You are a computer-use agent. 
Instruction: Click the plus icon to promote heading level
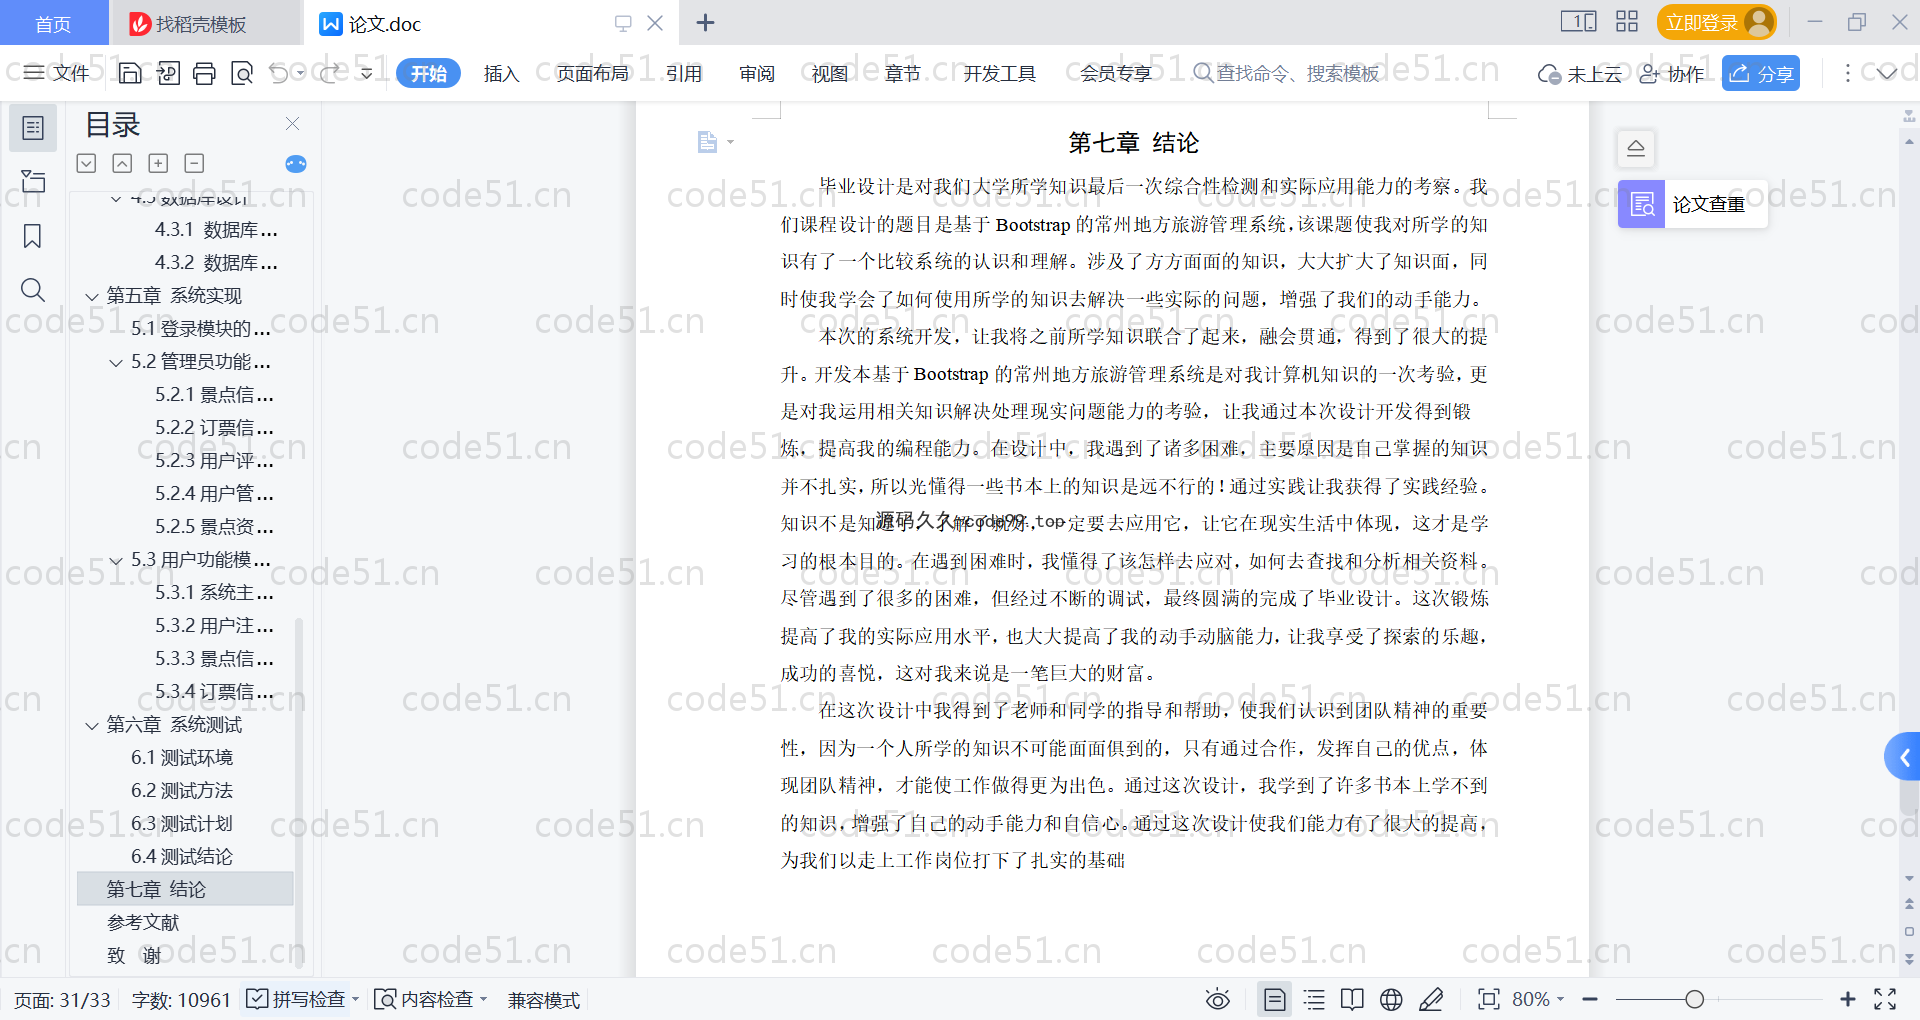(x=158, y=163)
